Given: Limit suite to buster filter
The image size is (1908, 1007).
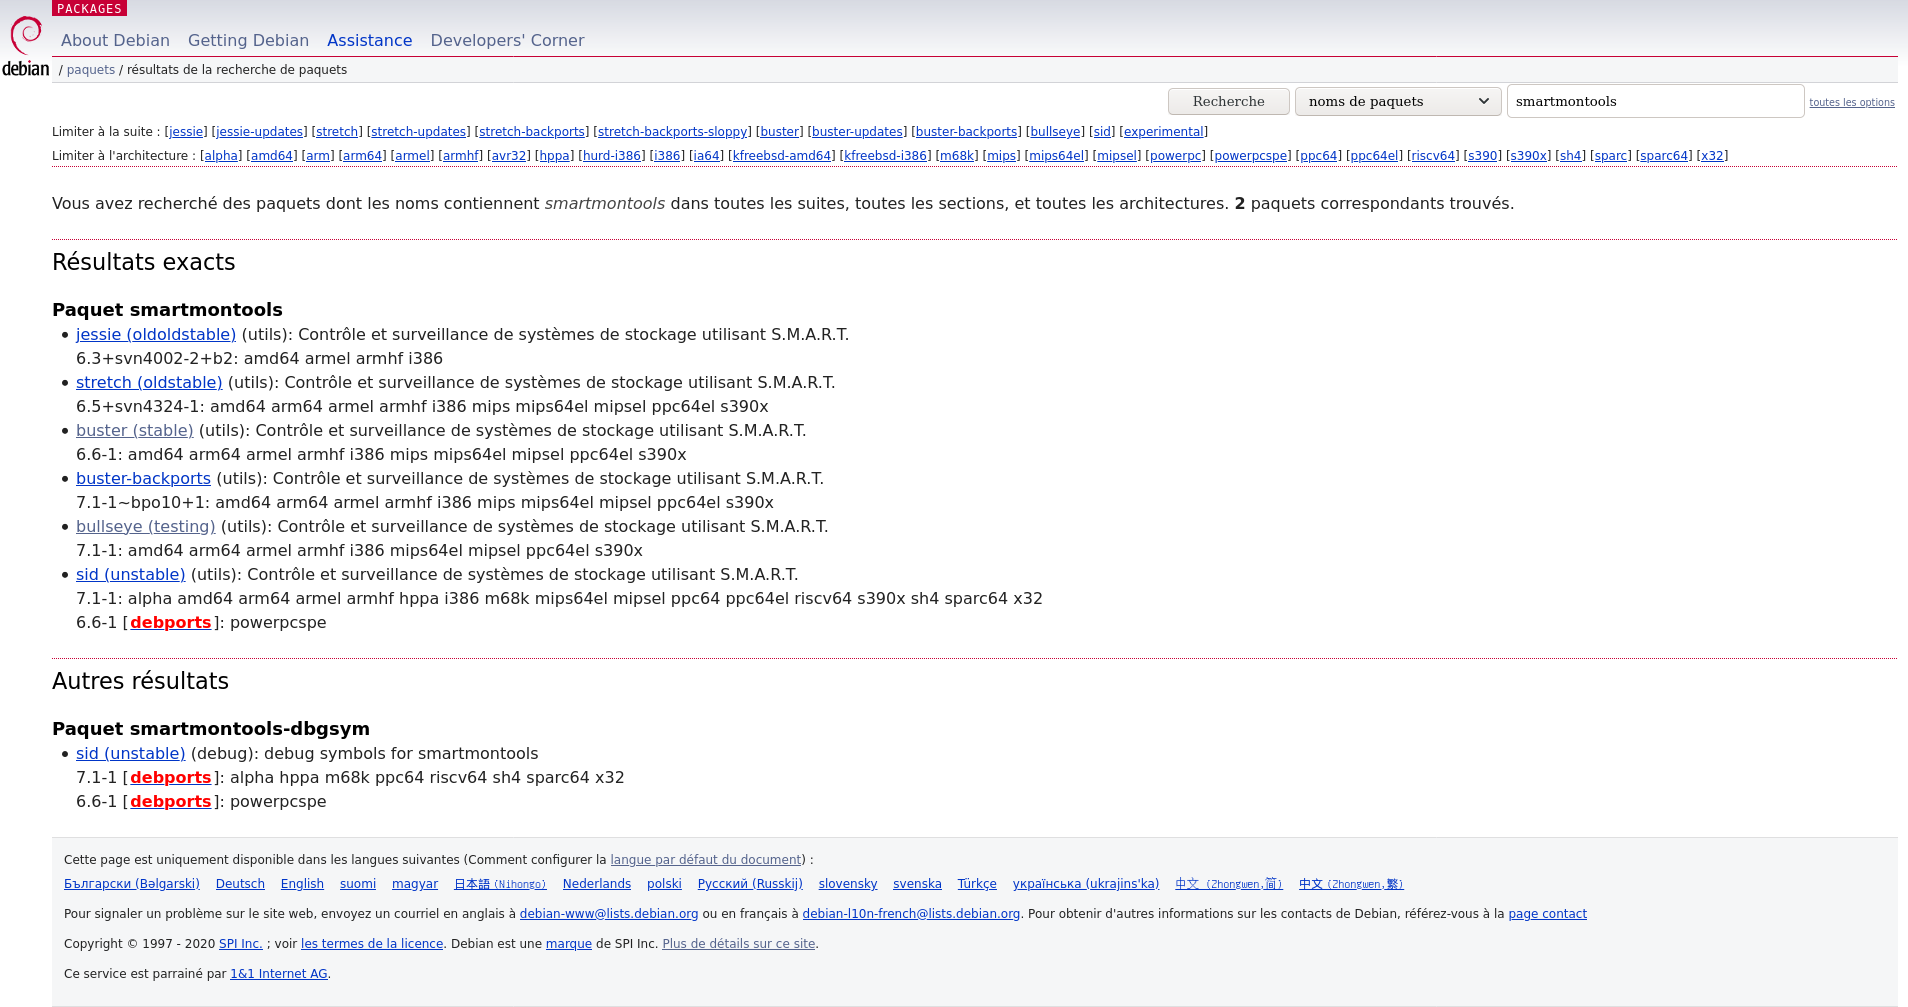Looking at the screenshot, I should point(779,132).
